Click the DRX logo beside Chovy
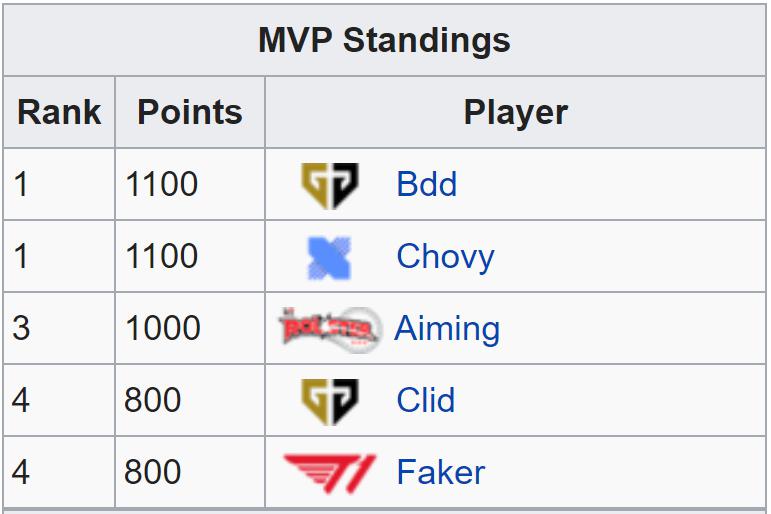 tap(329, 257)
